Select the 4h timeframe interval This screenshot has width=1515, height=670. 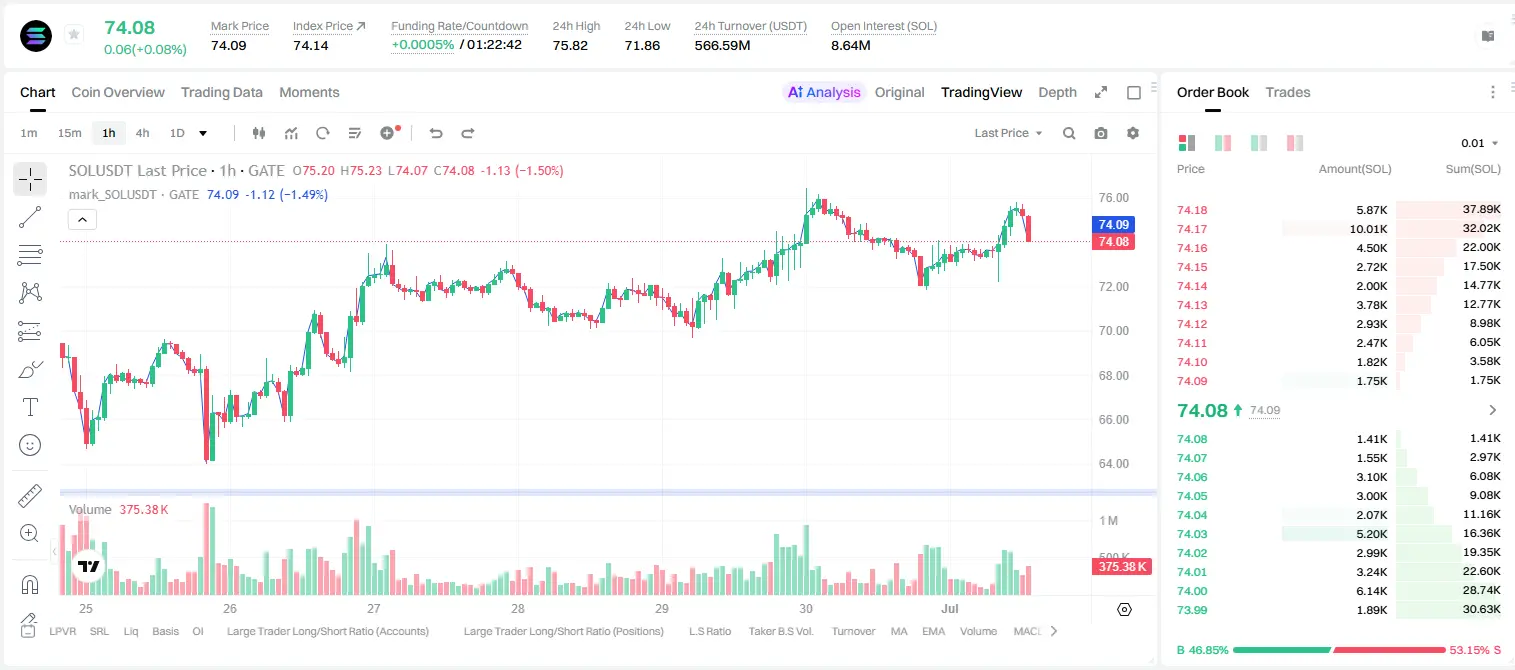point(143,133)
